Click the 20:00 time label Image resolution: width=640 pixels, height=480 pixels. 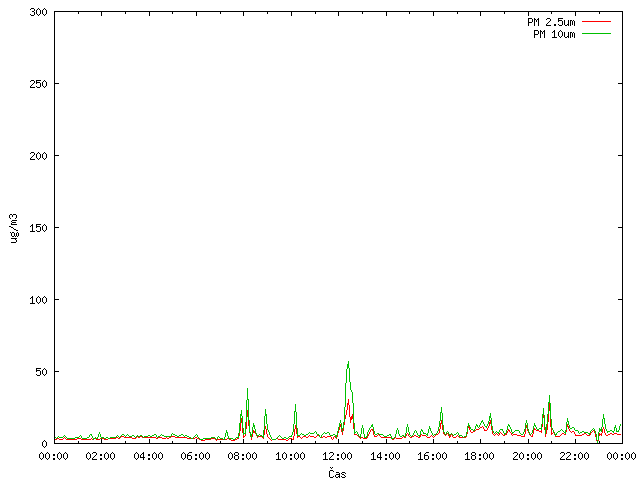527,456
